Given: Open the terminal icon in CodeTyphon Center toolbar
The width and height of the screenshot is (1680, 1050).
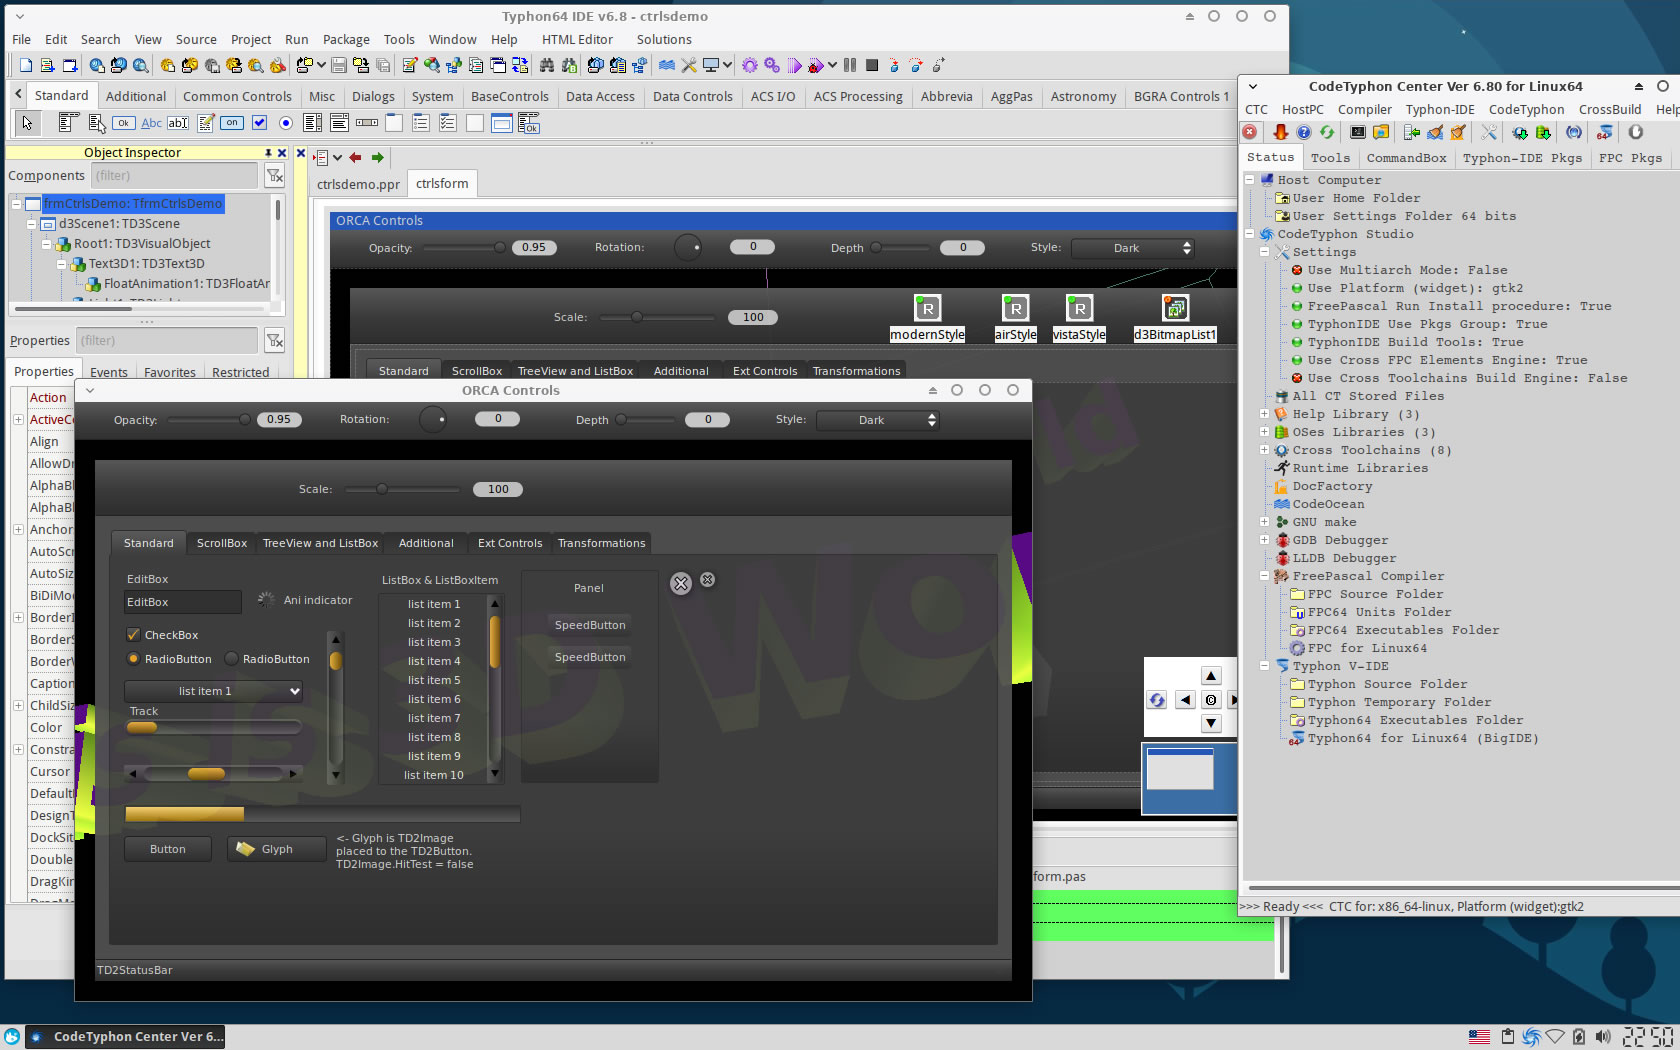Looking at the screenshot, I should 1357,132.
